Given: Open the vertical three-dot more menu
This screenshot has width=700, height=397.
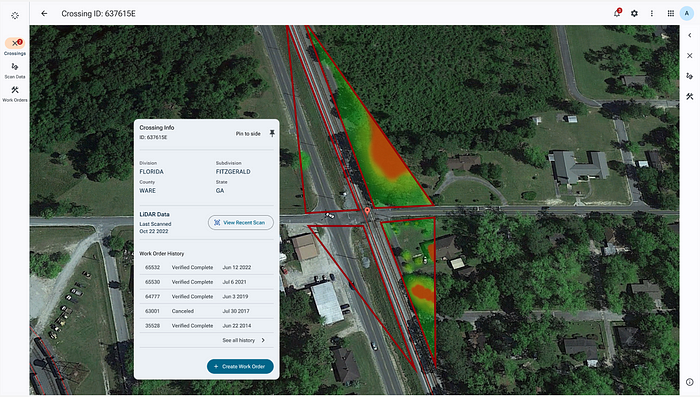Looking at the screenshot, I should click(x=652, y=13).
